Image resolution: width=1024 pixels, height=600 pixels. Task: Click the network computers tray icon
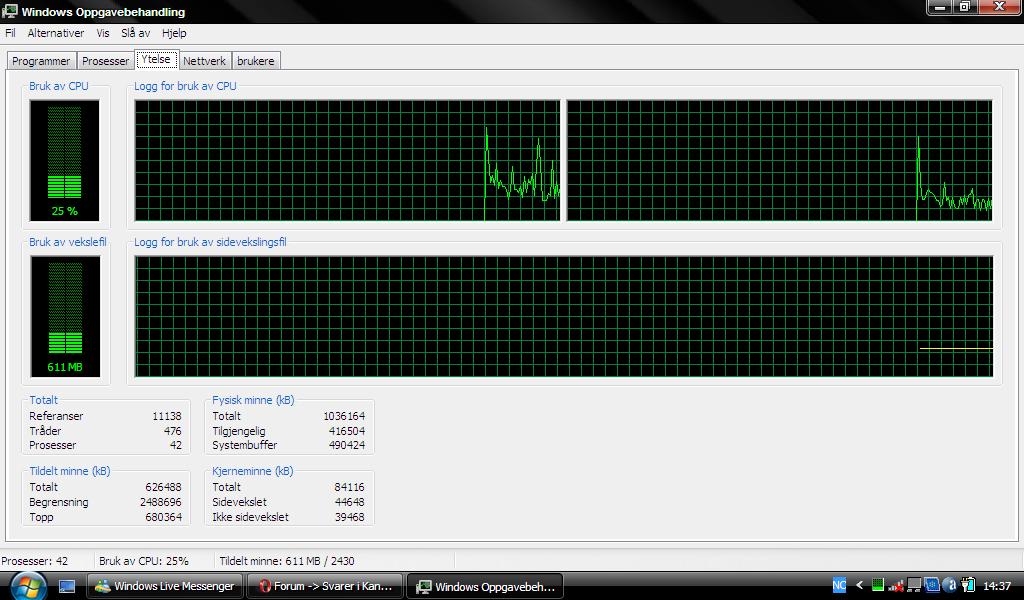click(914, 586)
